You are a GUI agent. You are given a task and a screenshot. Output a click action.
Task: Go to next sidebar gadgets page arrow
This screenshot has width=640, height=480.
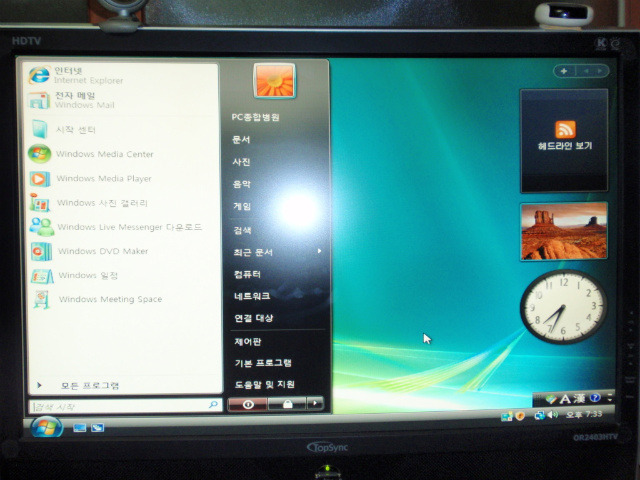click(x=600, y=71)
